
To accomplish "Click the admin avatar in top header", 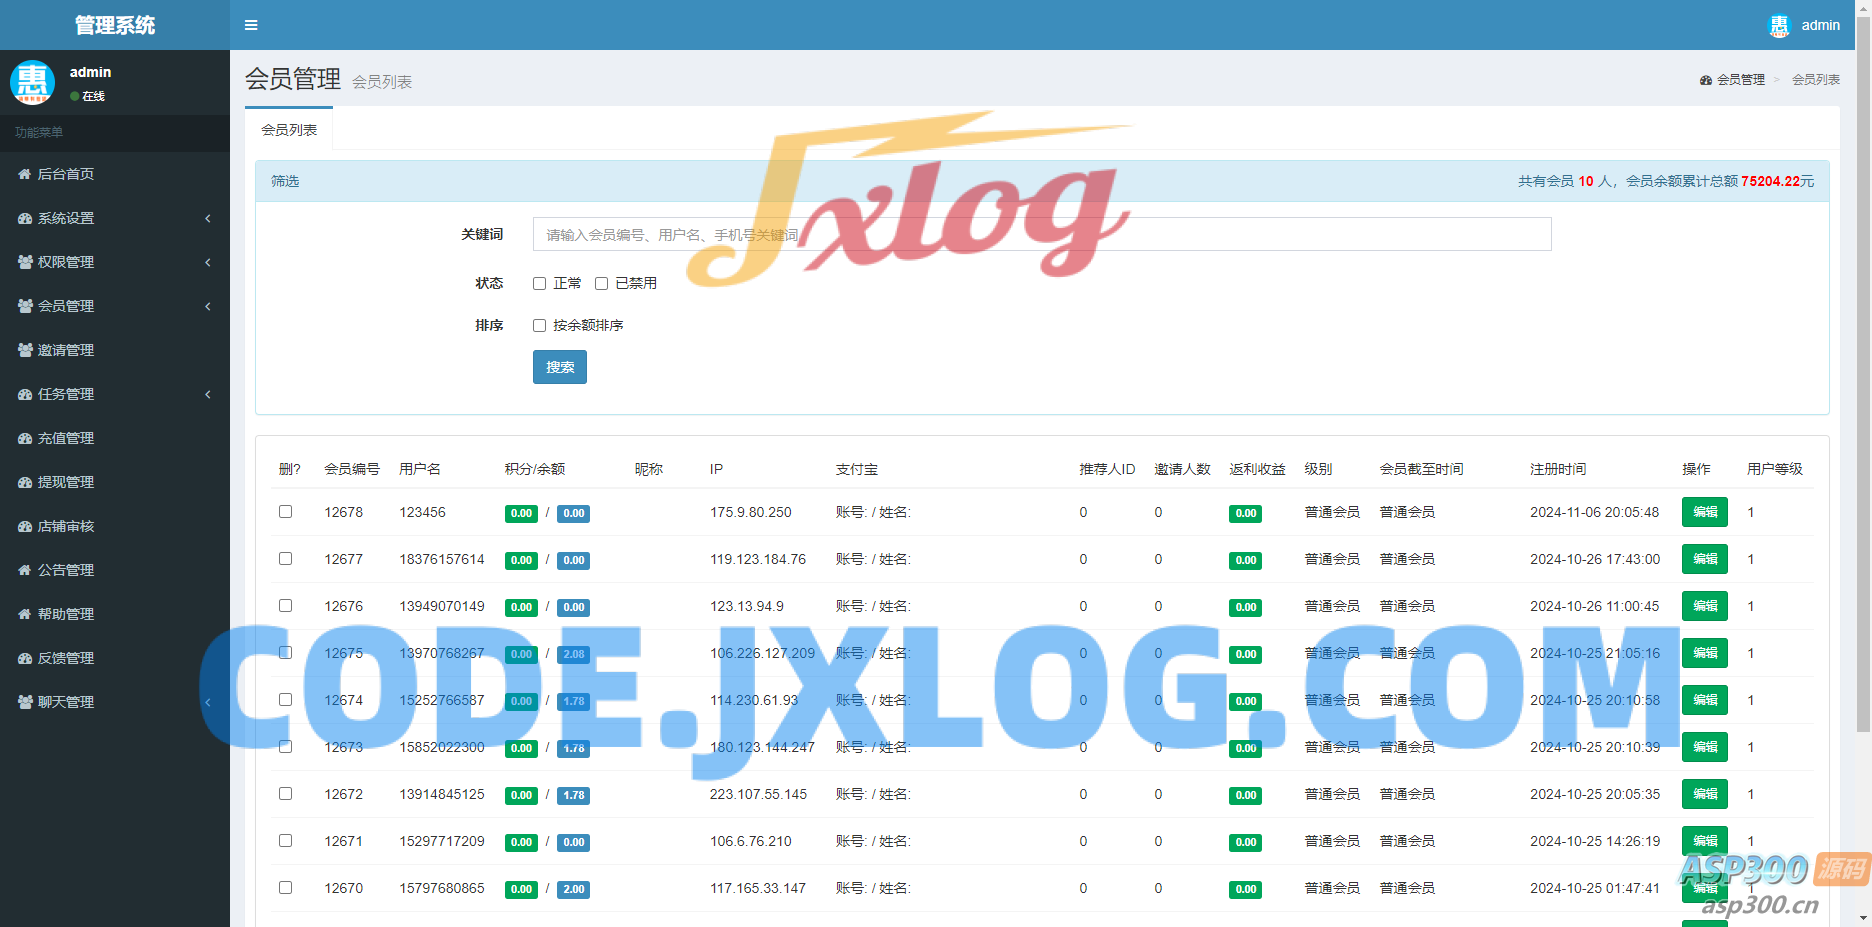I will (1779, 26).
